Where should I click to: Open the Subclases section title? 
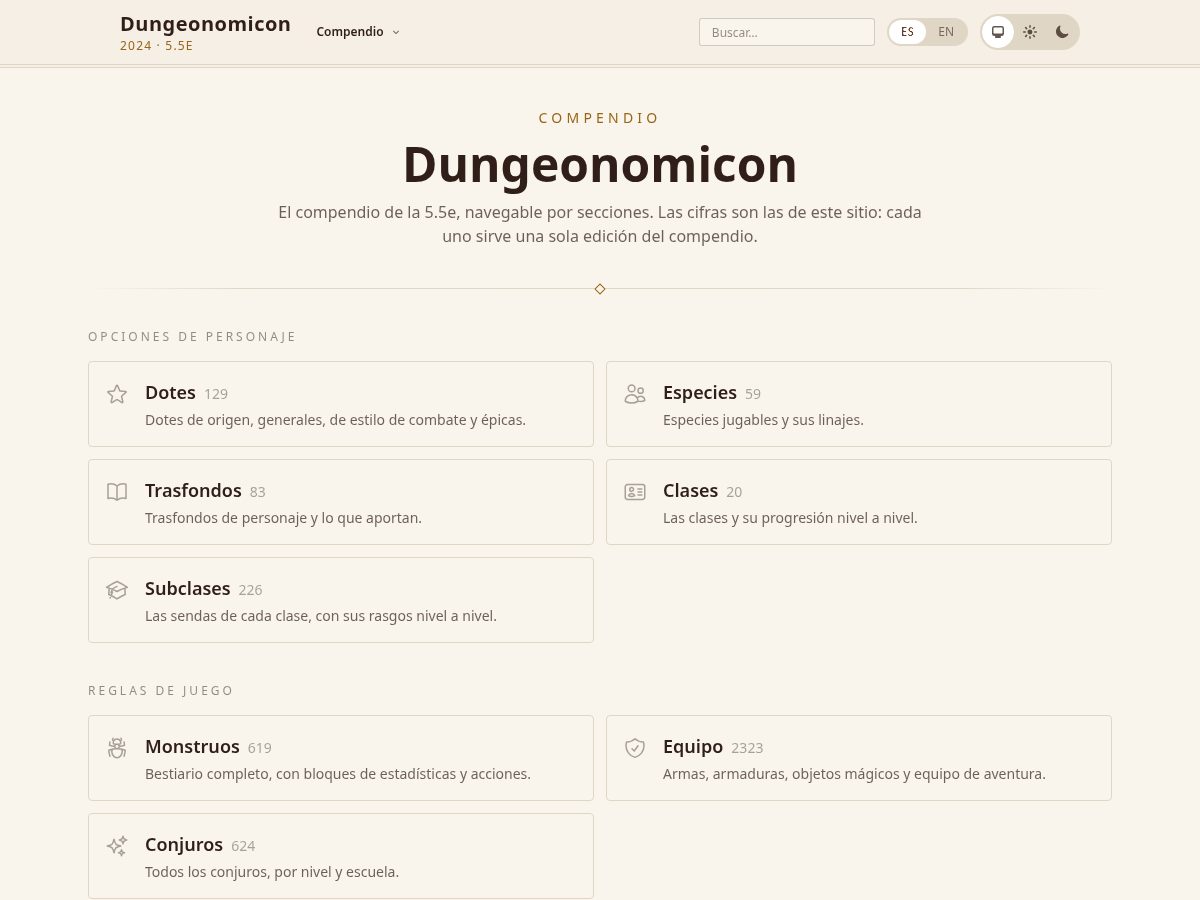188,589
